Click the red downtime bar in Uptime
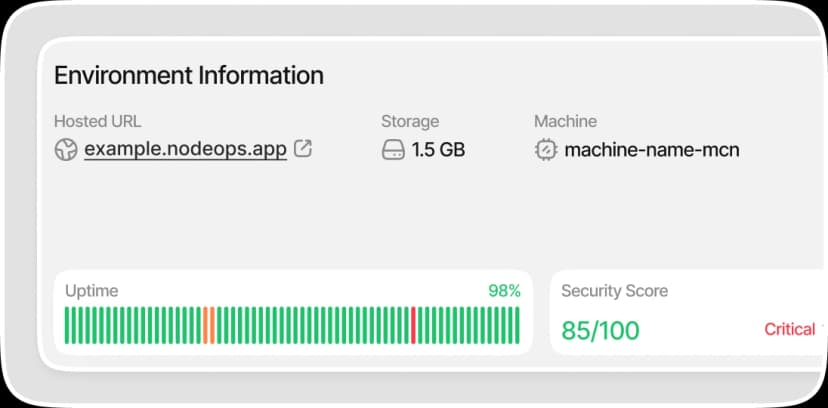 click(x=413, y=325)
